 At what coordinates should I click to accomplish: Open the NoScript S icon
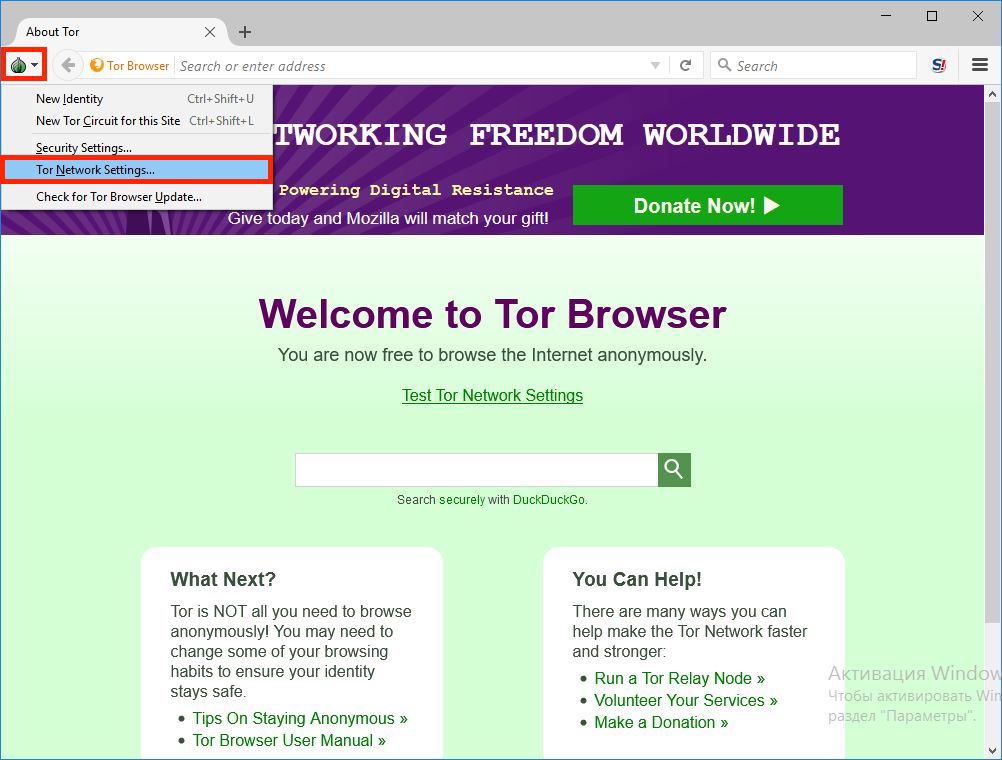pos(939,65)
